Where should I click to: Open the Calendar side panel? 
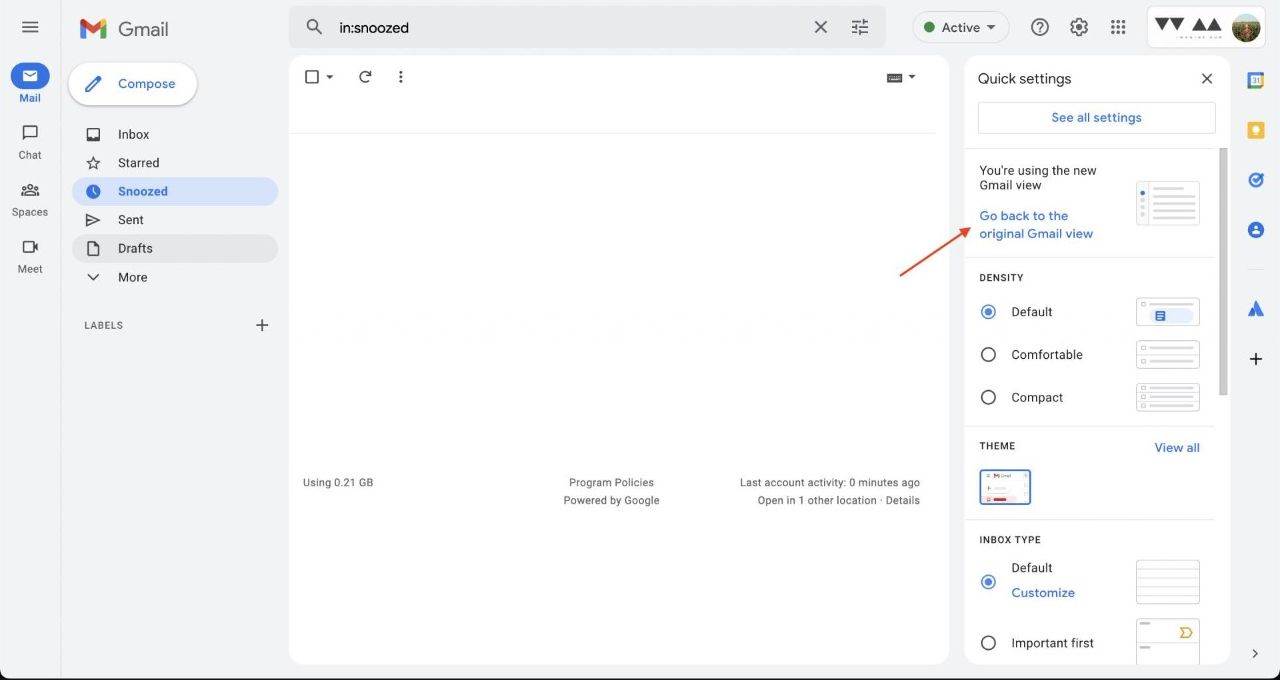(x=1255, y=78)
